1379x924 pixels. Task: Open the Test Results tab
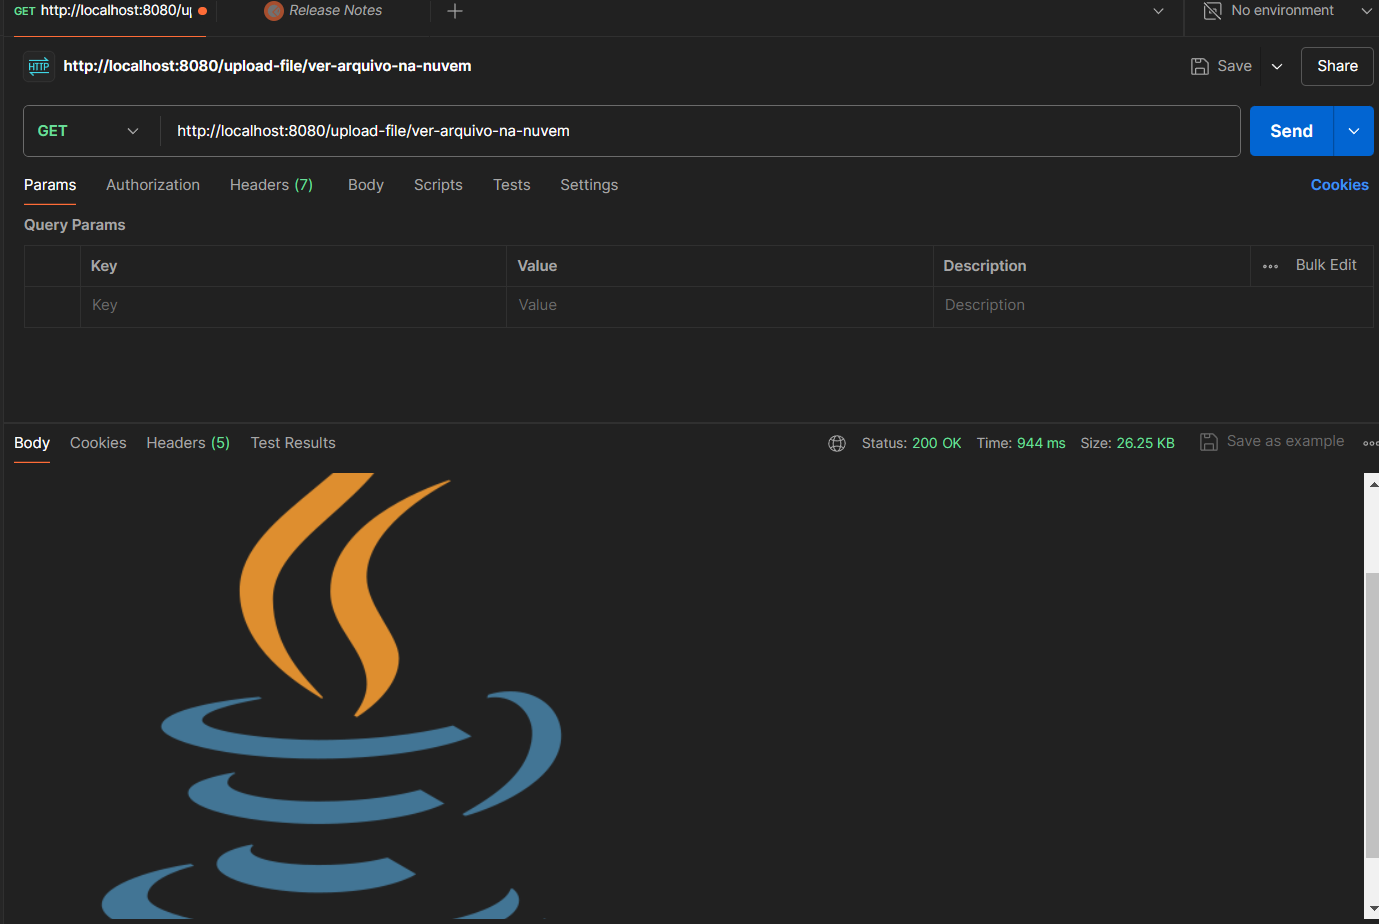293,443
